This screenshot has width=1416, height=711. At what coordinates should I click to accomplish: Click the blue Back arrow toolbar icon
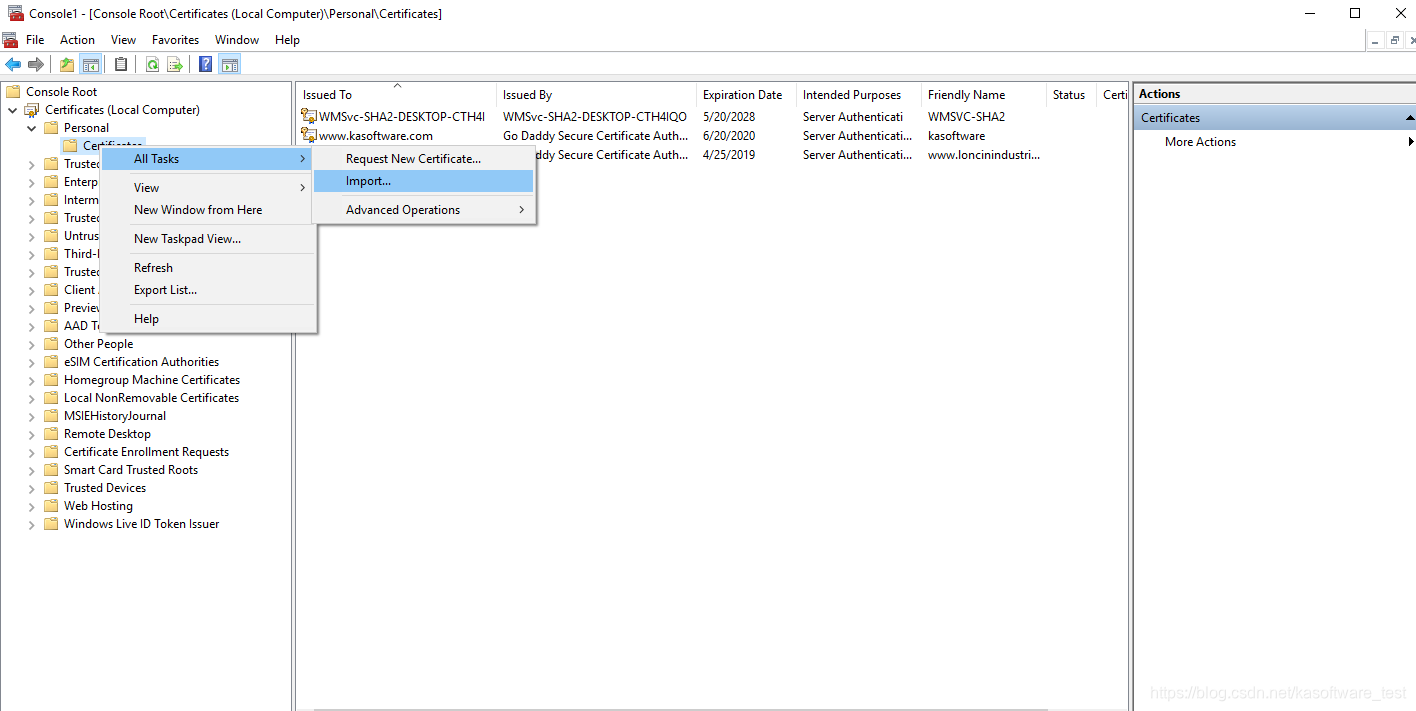click(13, 65)
